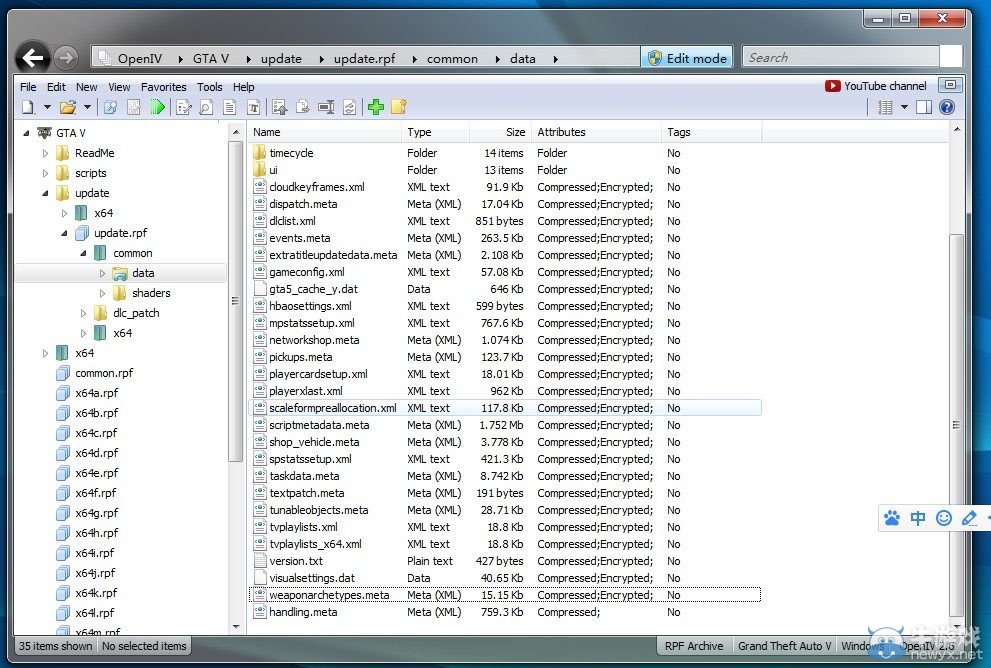Click the green plus Add file icon
Viewport: 991px width, 668px height.
click(376, 107)
